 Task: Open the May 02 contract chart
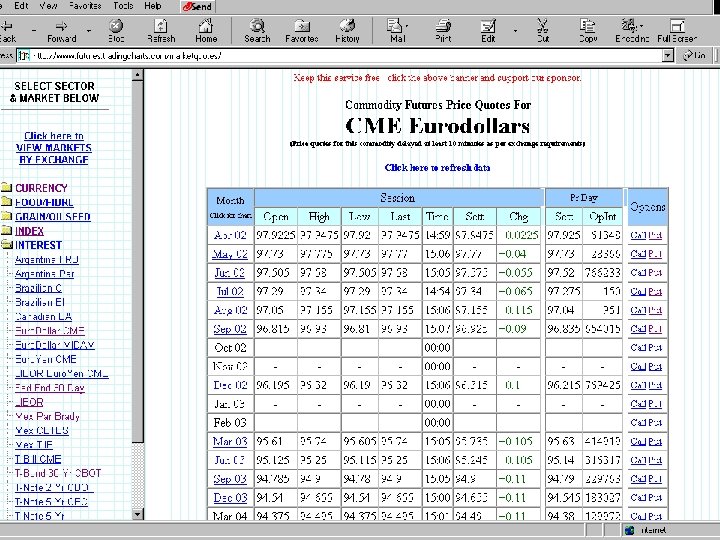pyautogui.click(x=230, y=254)
